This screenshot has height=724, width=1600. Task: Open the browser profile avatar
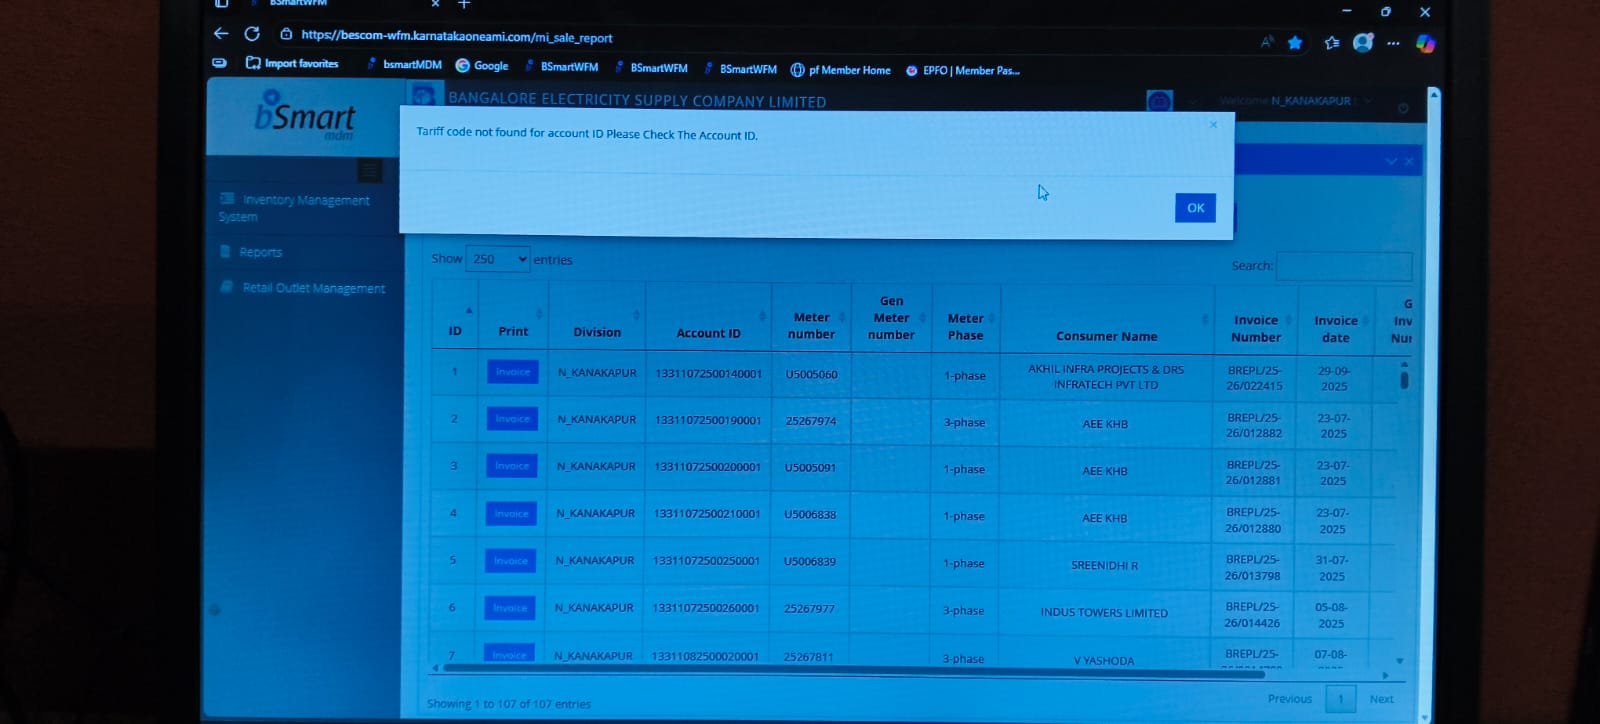click(1363, 42)
